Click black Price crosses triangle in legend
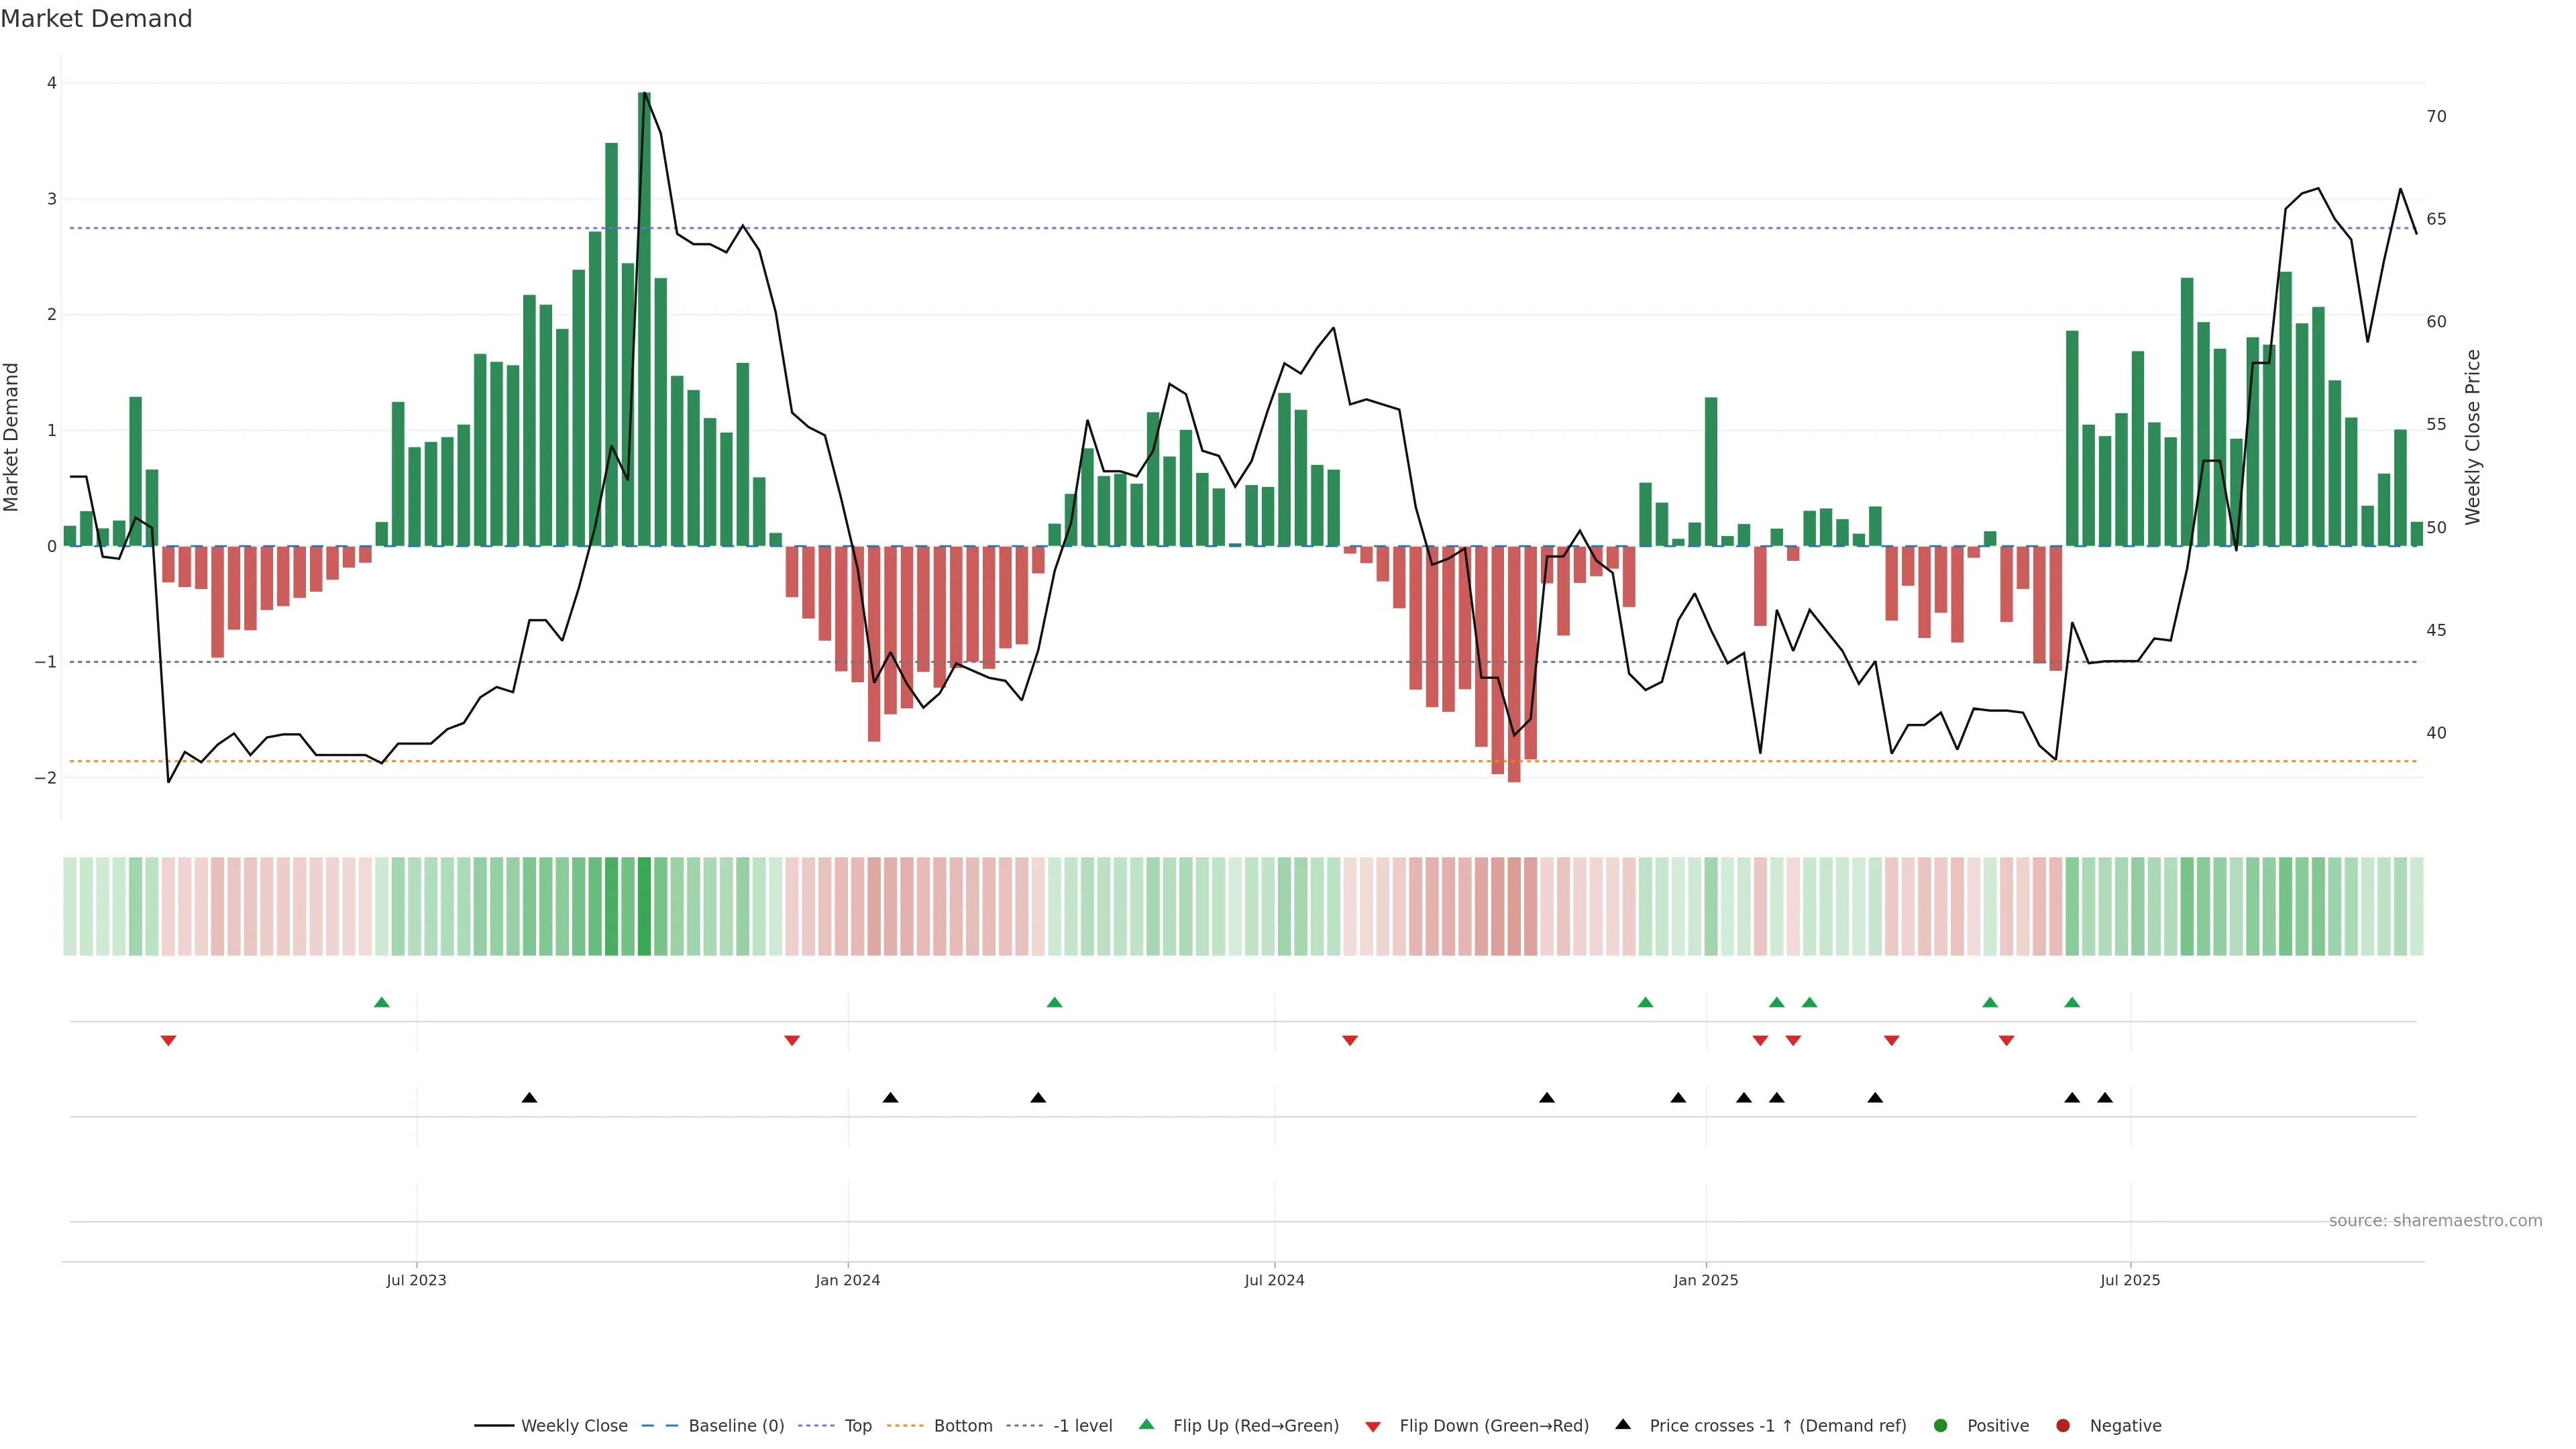The height and width of the screenshot is (1449, 2576). point(1622,1424)
